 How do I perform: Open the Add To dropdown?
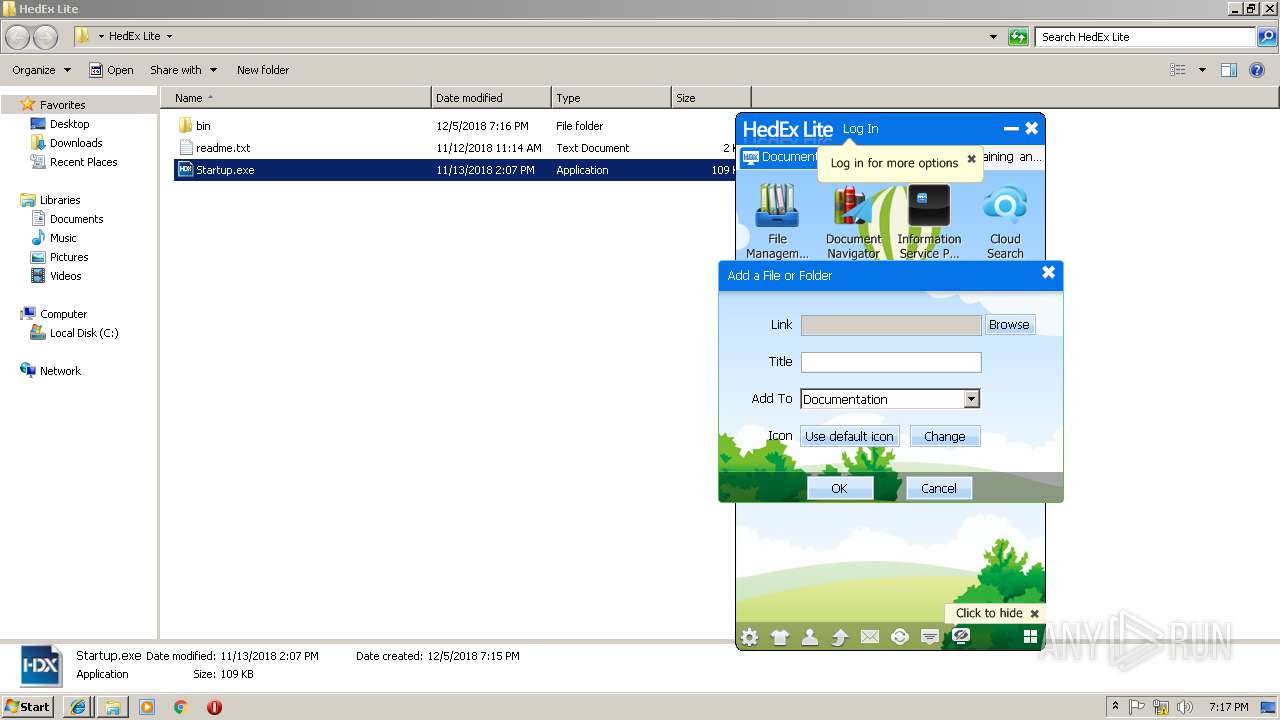pos(971,399)
